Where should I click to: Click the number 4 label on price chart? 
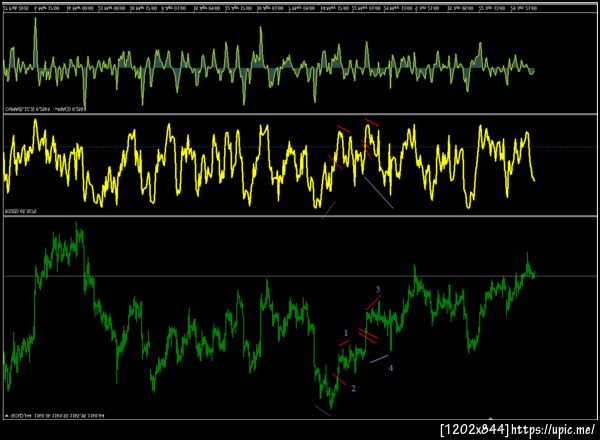click(x=390, y=368)
